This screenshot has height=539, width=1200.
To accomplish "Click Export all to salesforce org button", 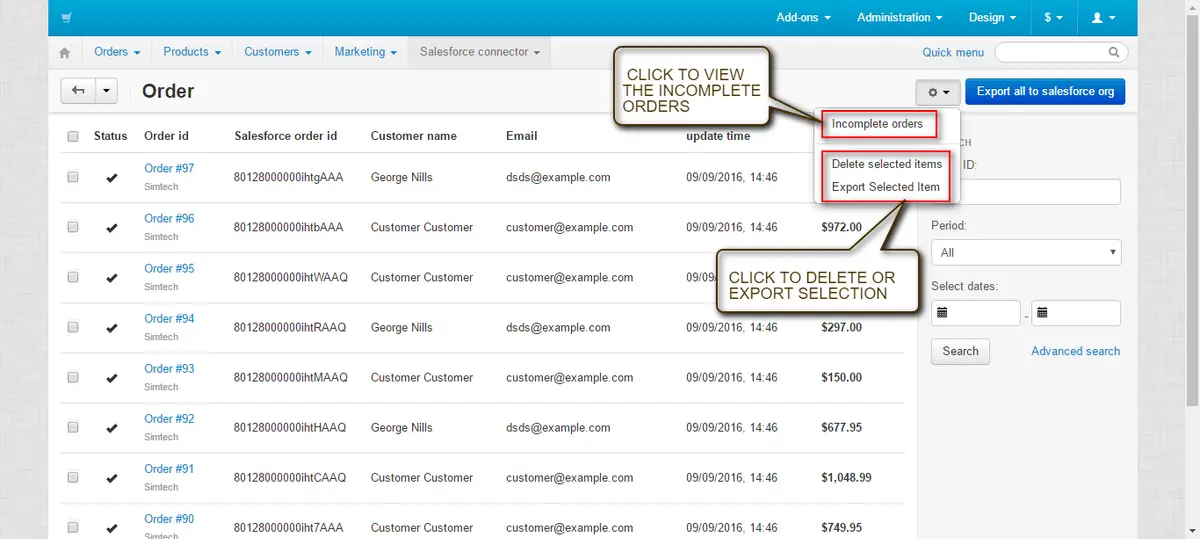I will 1045,92.
